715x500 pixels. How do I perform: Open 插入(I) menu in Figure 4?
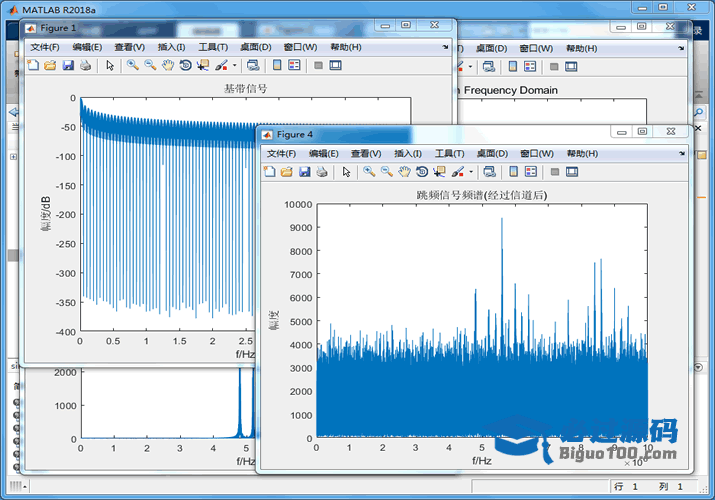click(x=408, y=154)
